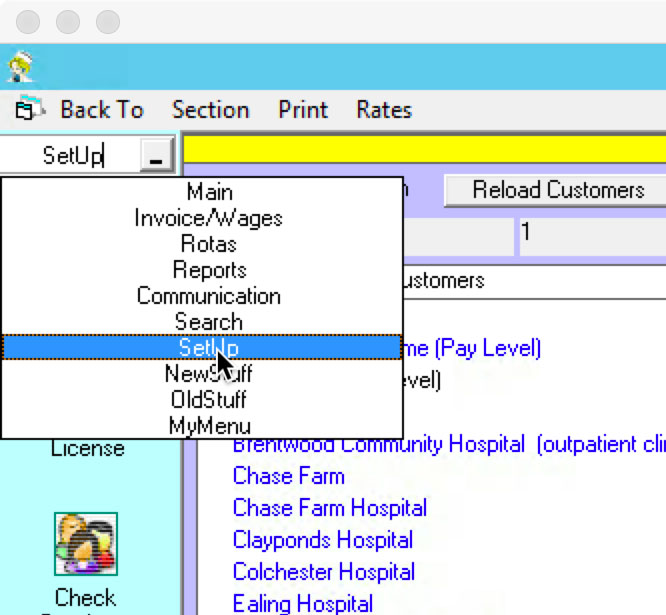
Task: Click the app character icon in title bar
Action: [19, 67]
